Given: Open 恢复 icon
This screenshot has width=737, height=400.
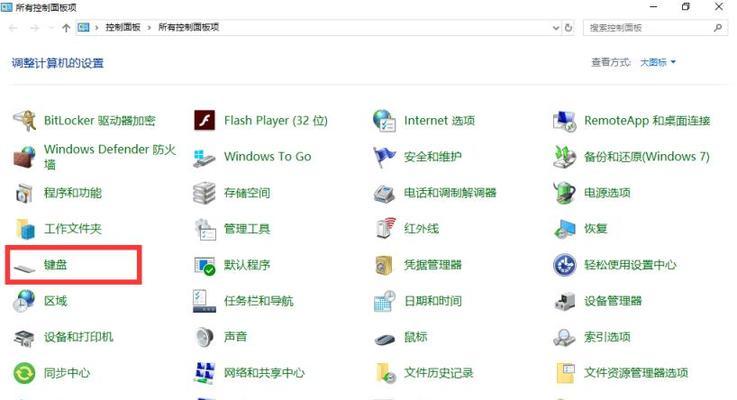Looking at the screenshot, I should point(564,229).
